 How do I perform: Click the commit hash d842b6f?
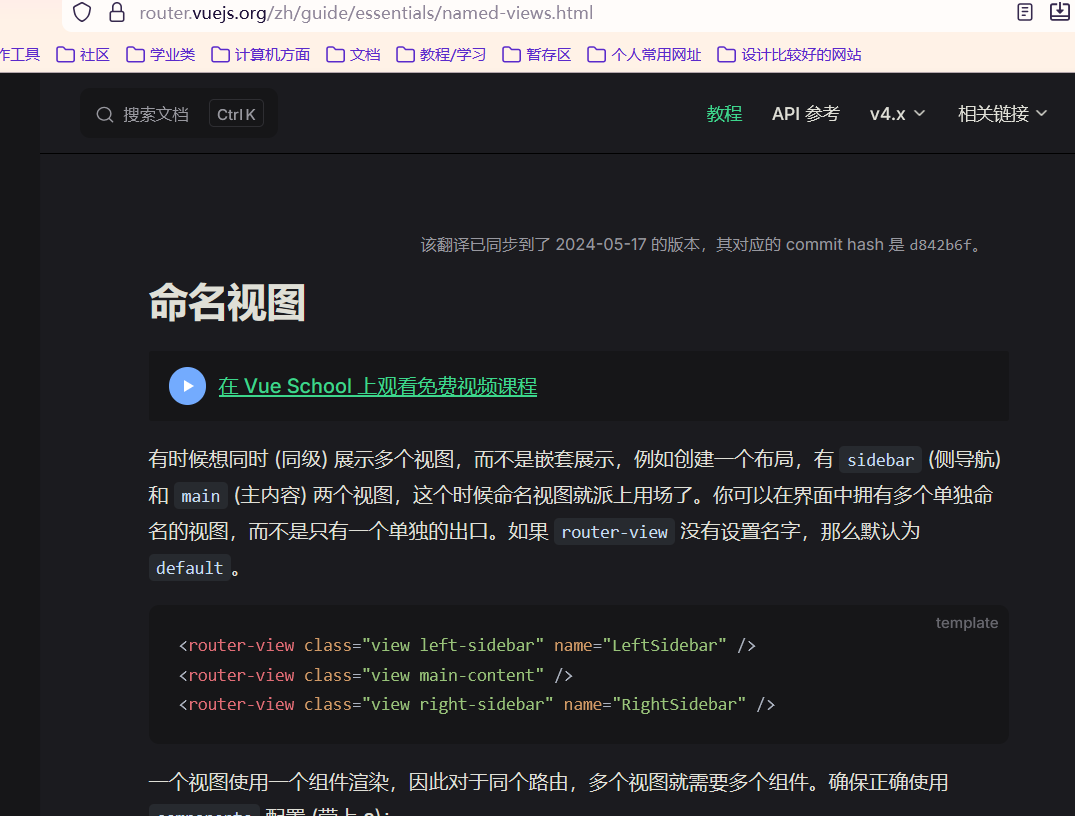tap(940, 245)
